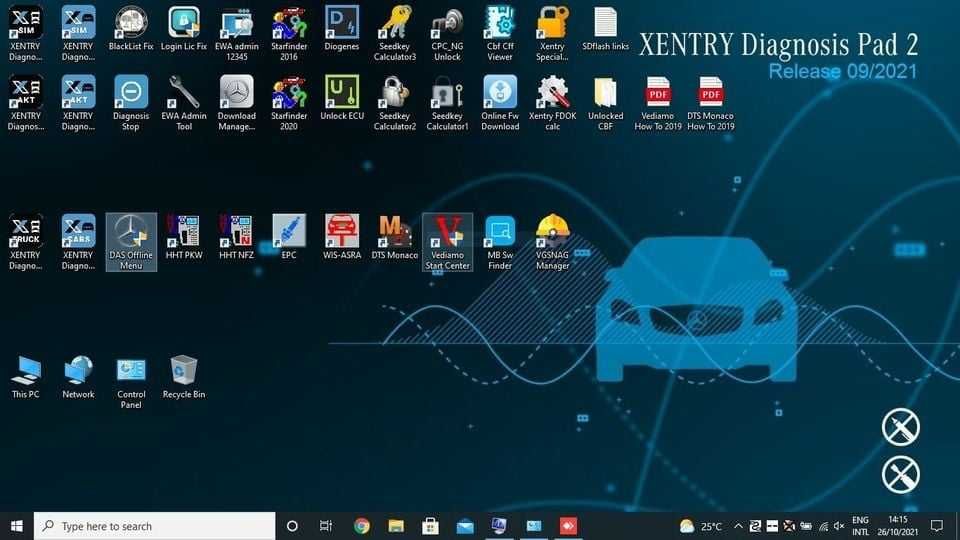The height and width of the screenshot is (540, 960).
Task: Open the Xentry Special padlock shortcut
Action: coord(553,33)
